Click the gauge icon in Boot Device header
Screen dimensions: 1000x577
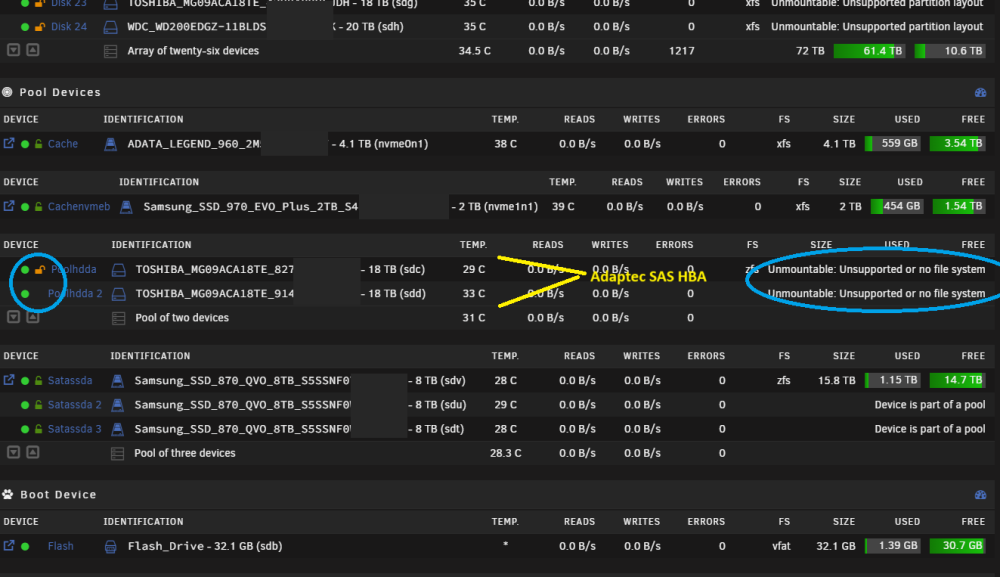(x=981, y=495)
